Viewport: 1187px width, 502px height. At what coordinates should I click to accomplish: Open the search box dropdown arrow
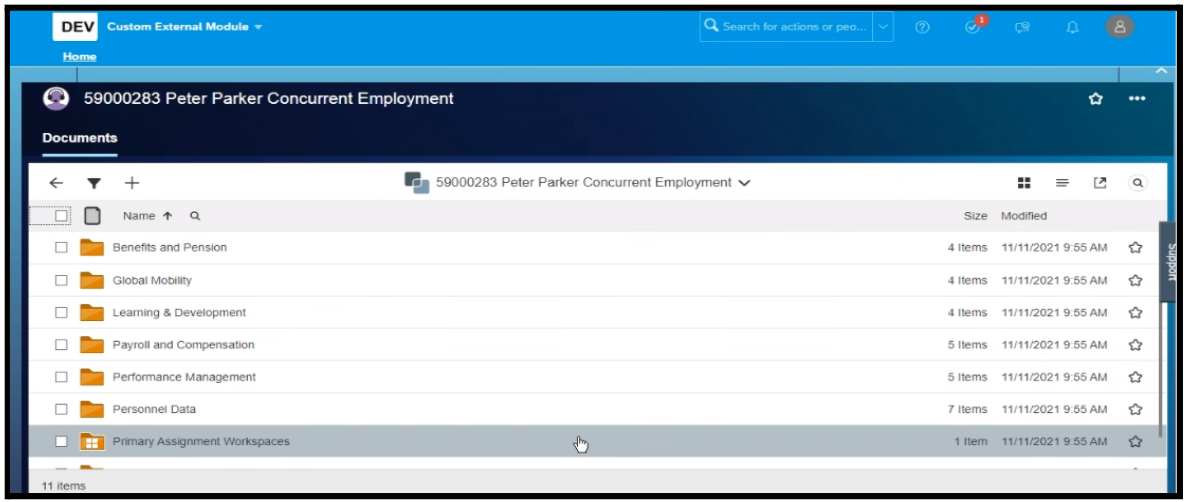(x=884, y=27)
